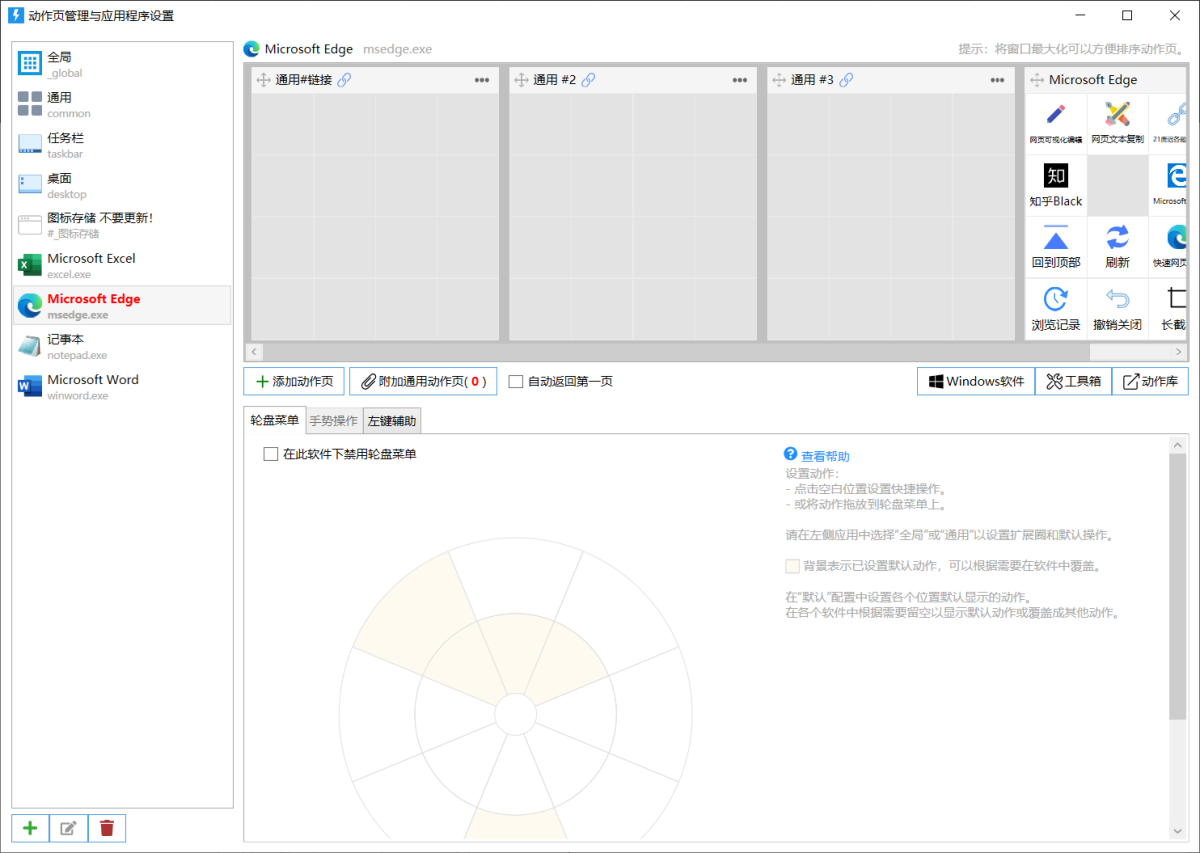Click the blue help question-mark icon
Viewport: 1200px width, 853px height.
pyautogui.click(x=791, y=454)
